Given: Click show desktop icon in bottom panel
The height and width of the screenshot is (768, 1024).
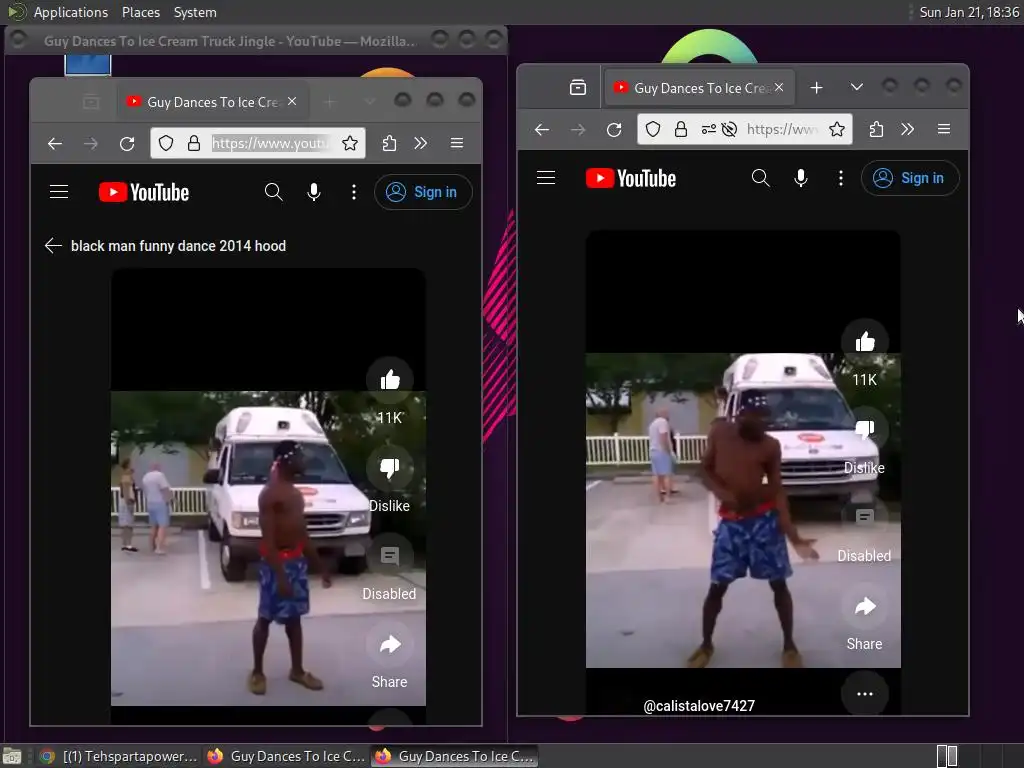Looking at the screenshot, I should coord(12,756).
